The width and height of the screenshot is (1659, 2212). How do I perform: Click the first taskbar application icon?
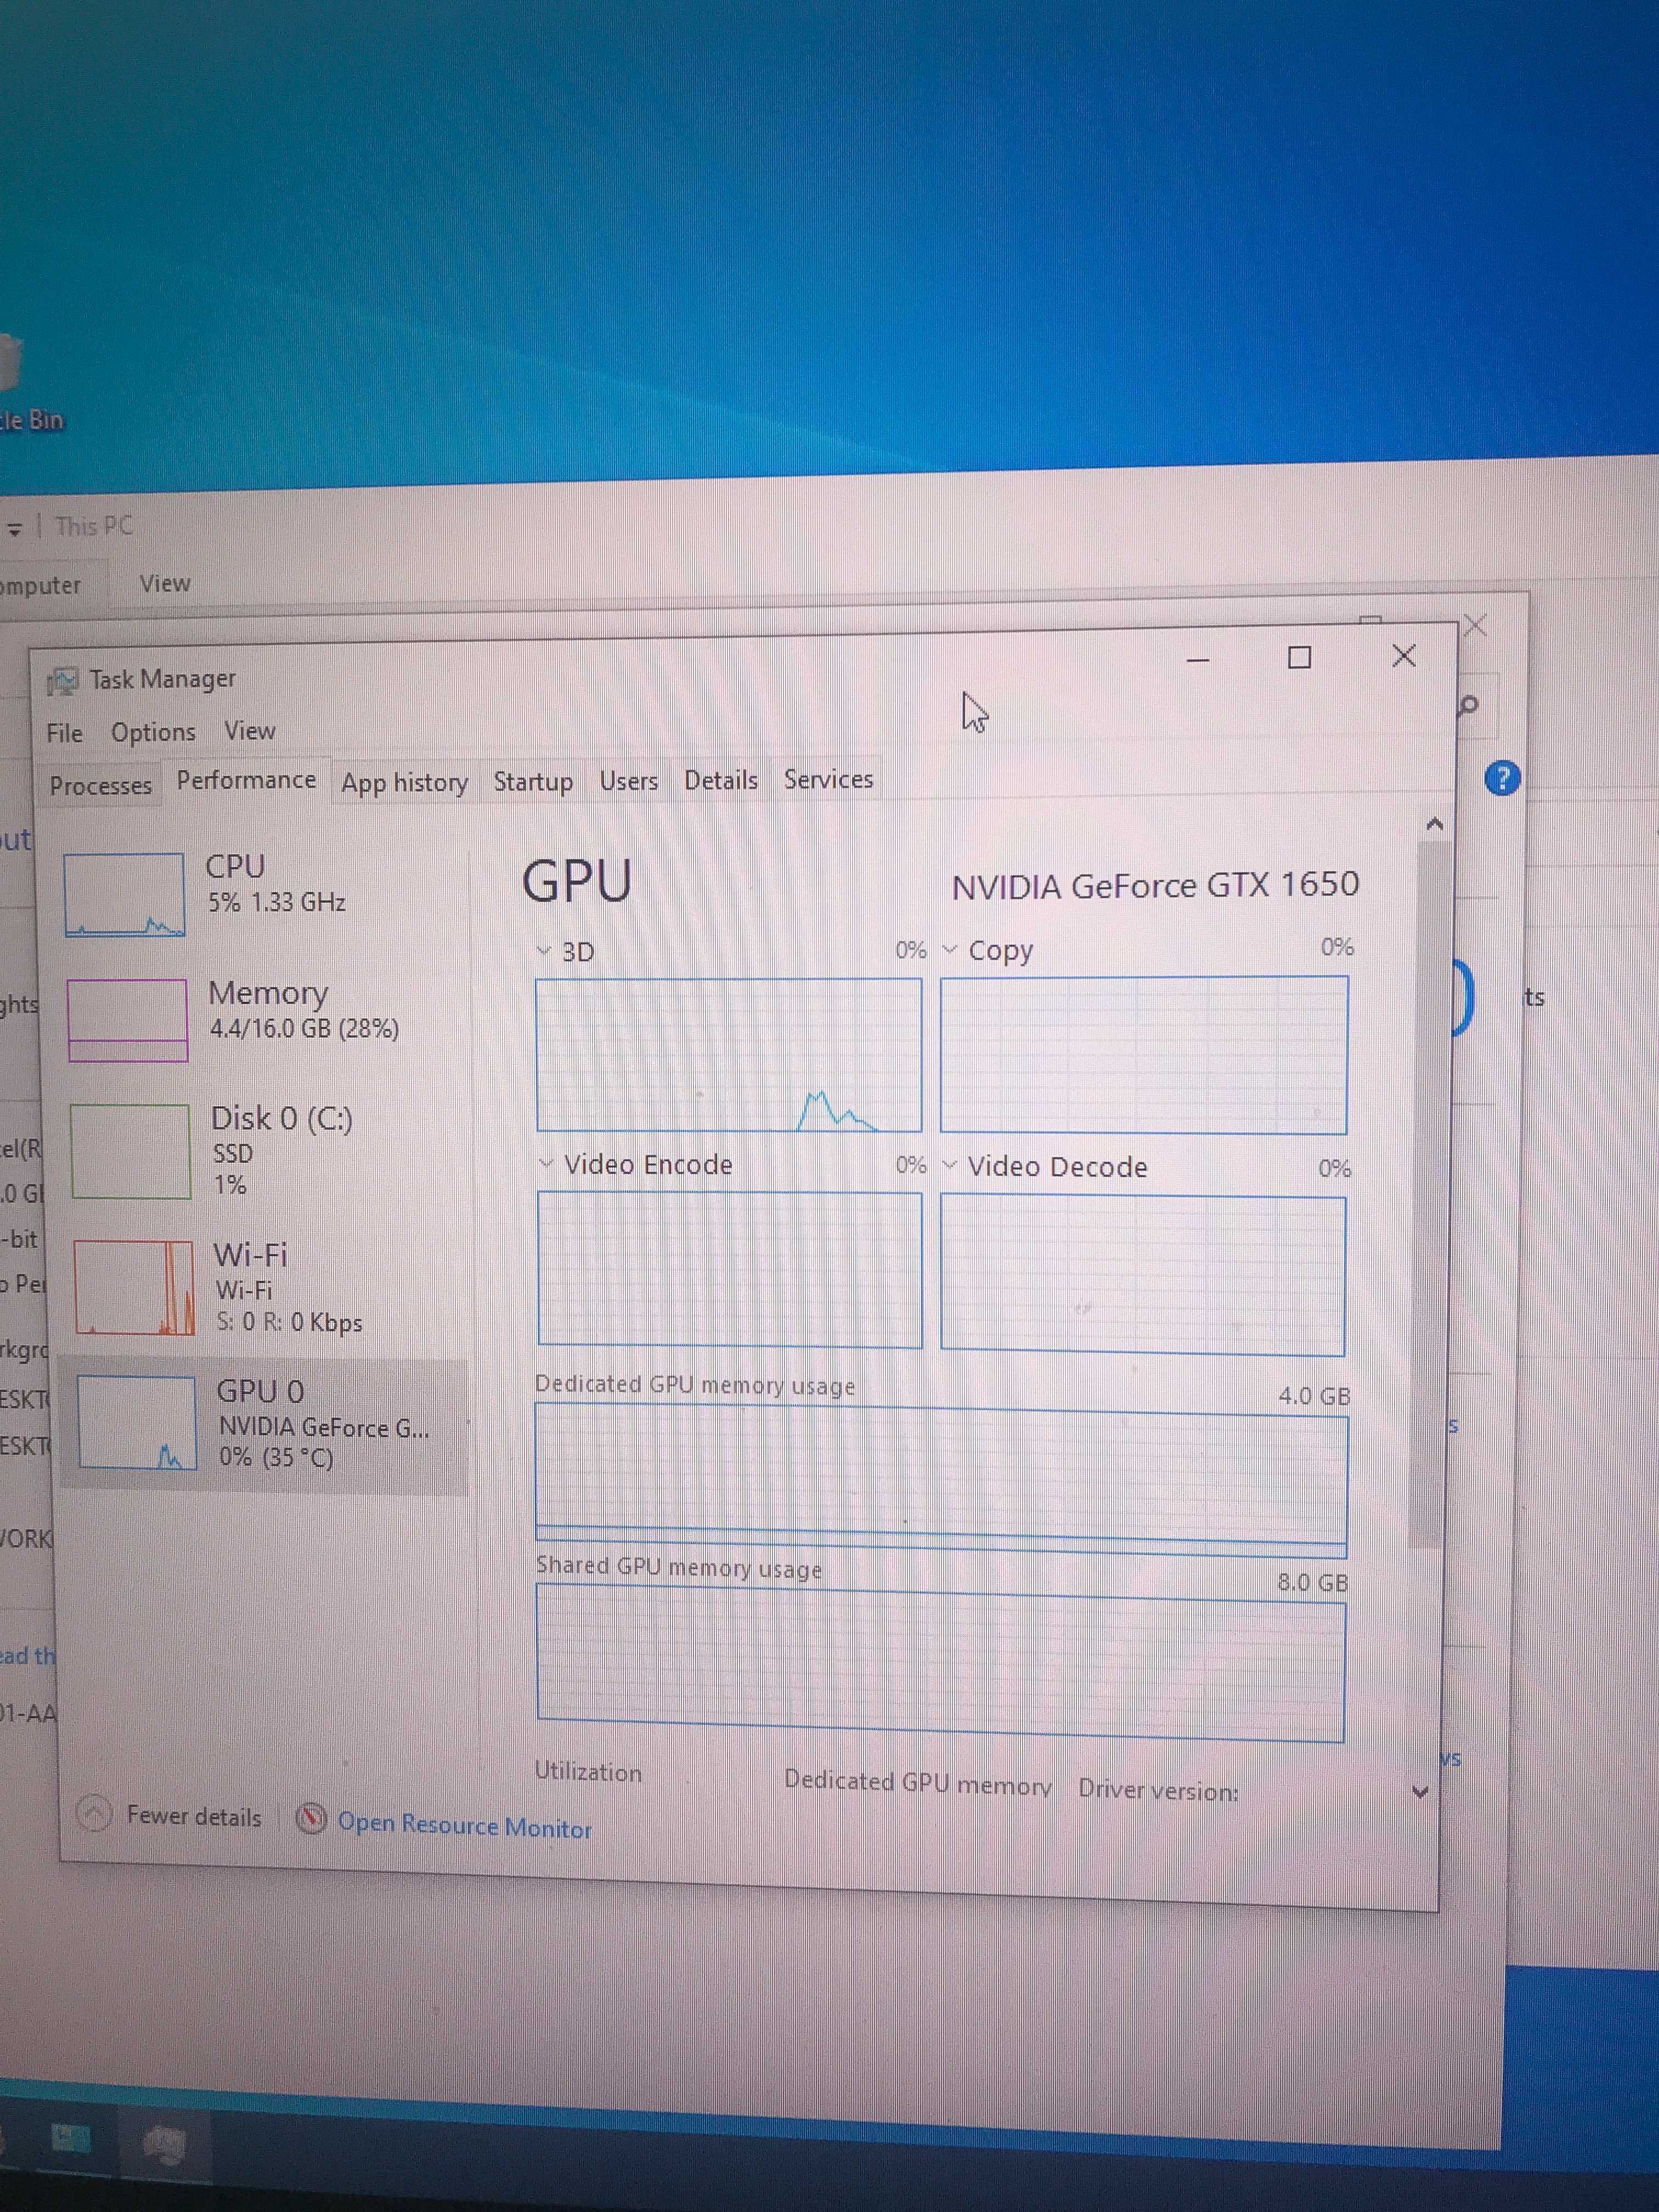pos(70,2139)
